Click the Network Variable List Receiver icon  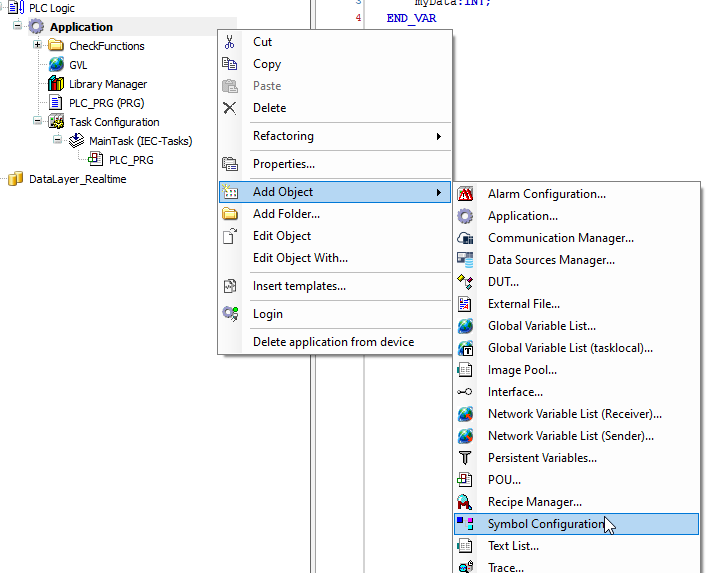click(x=465, y=414)
